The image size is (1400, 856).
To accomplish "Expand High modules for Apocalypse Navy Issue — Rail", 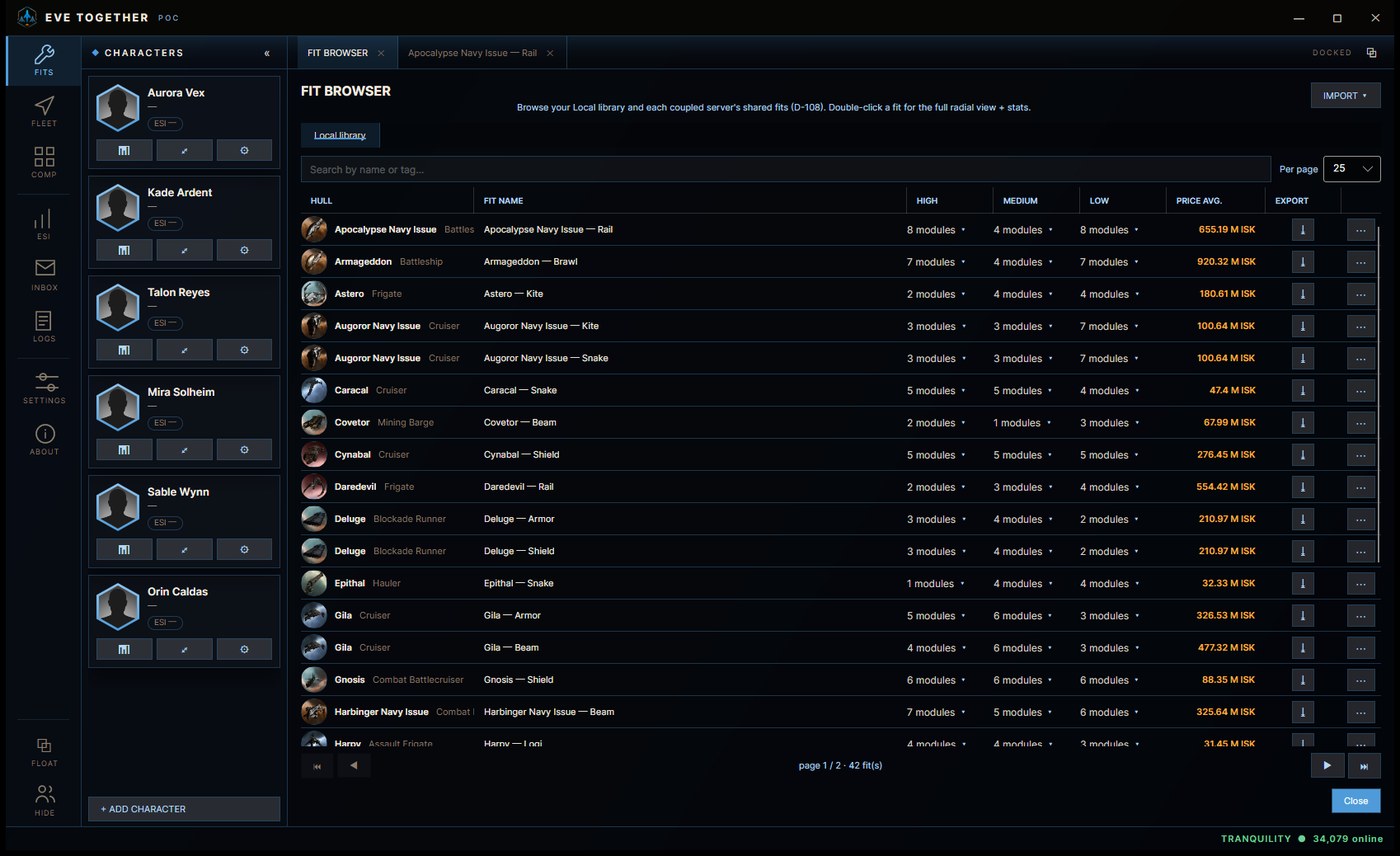I will pos(936,230).
